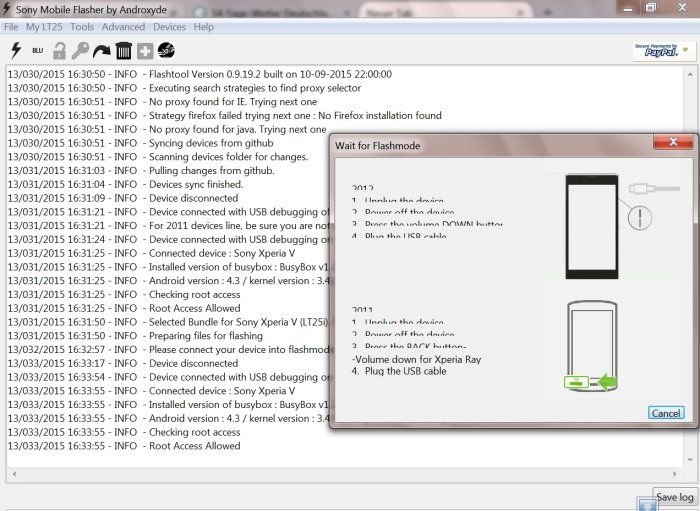Close the Wait for Flashmode dialog

673,142
